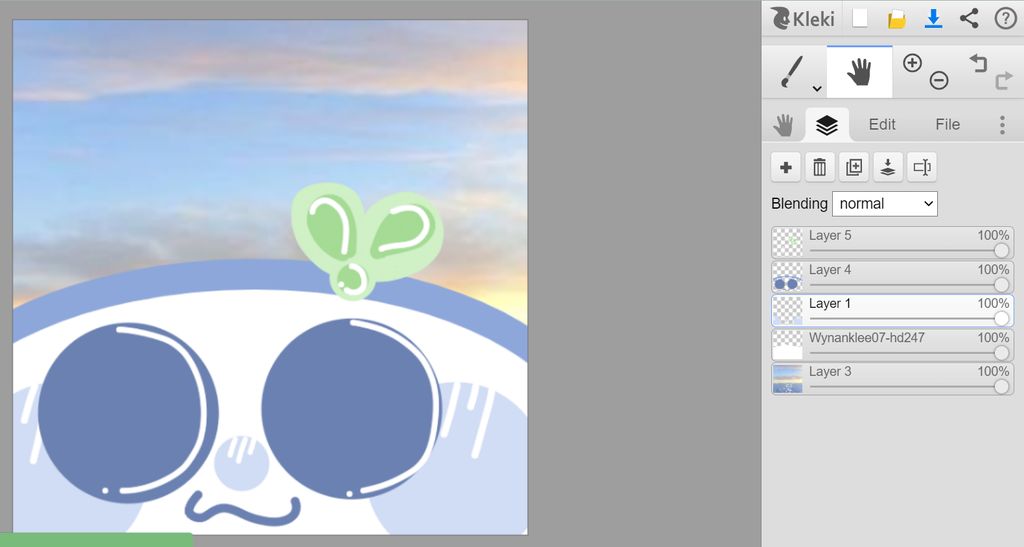Click the left eye on the canvas
Viewport: 1024px width, 547px height.
click(x=127, y=413)
